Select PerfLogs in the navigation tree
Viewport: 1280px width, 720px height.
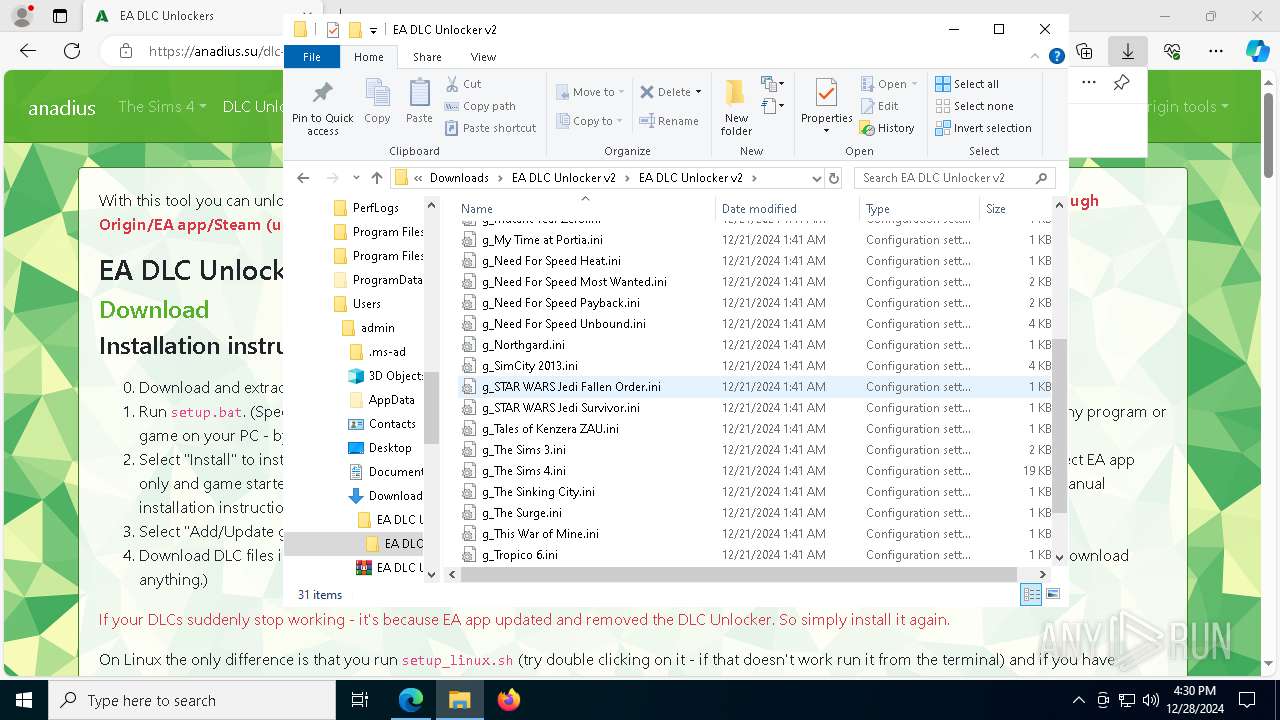point(375,208)
